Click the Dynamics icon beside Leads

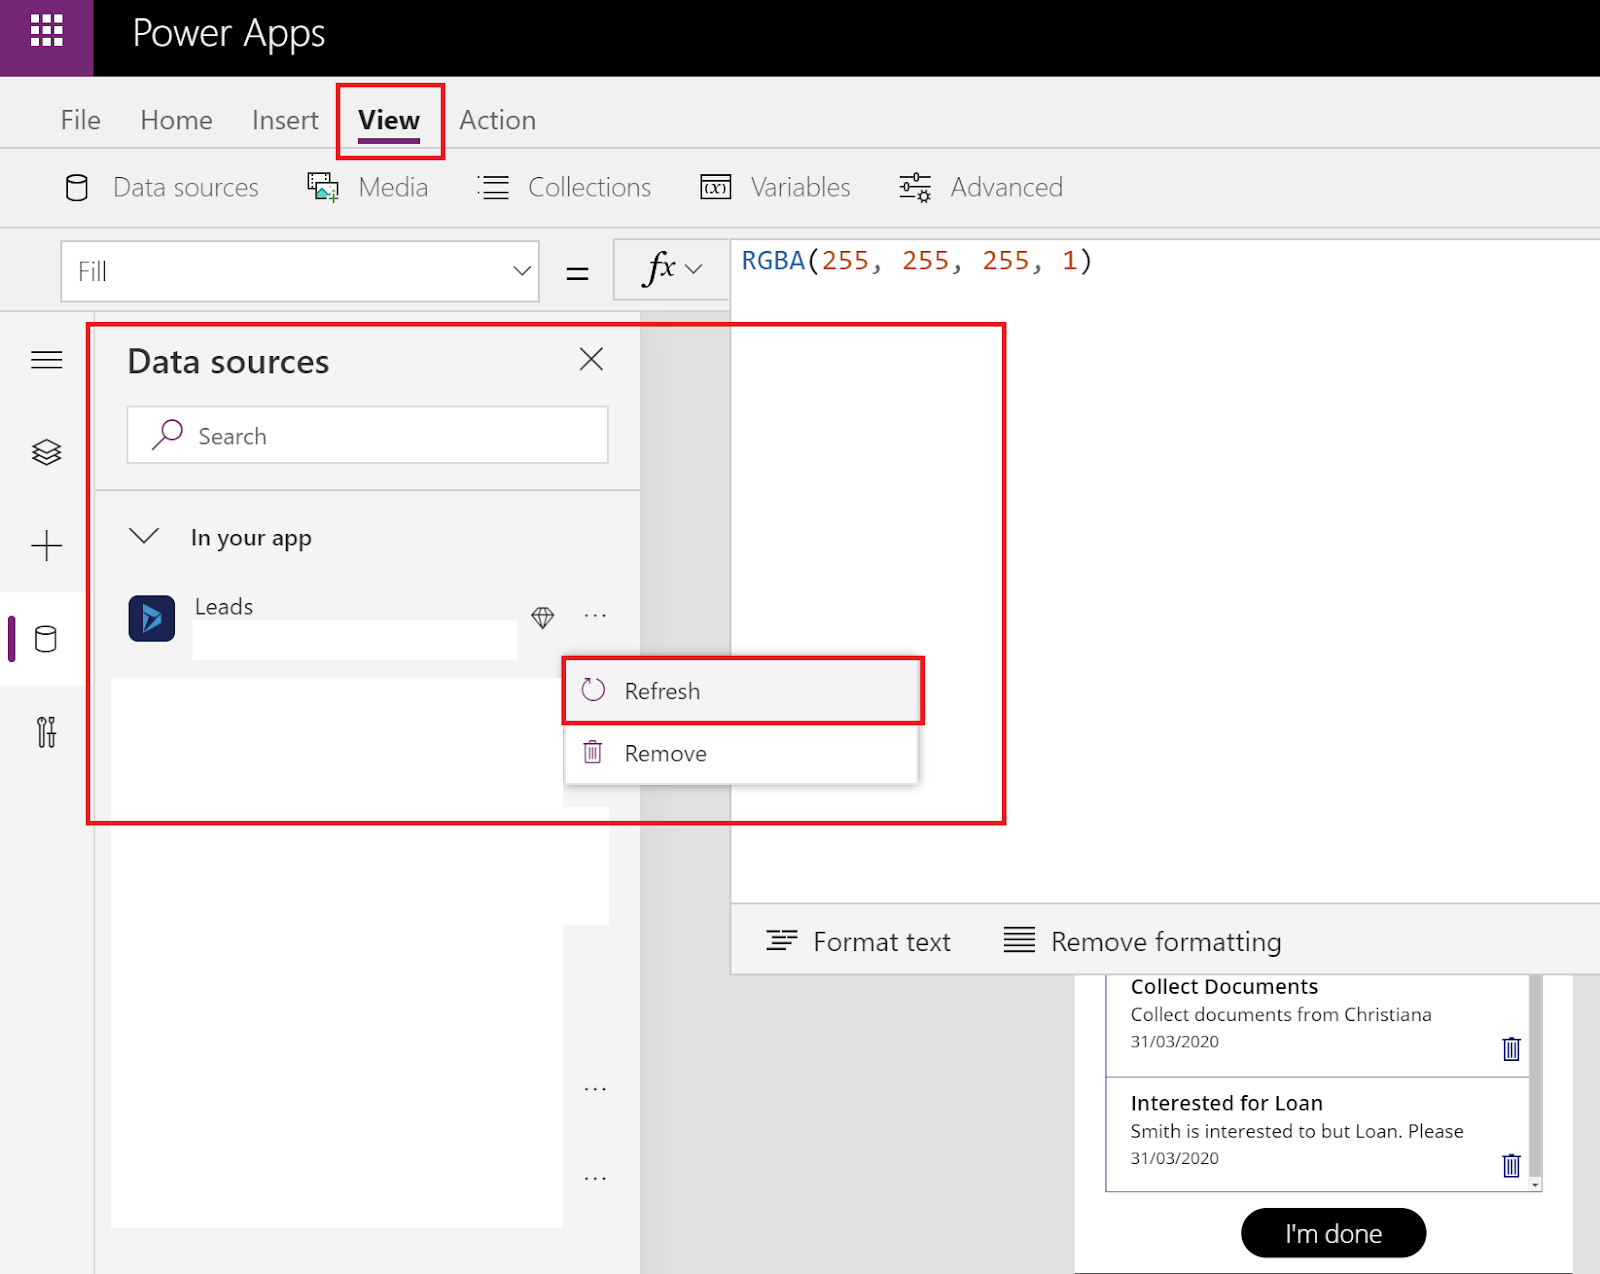pyautogui.click(x=152, y=618)
